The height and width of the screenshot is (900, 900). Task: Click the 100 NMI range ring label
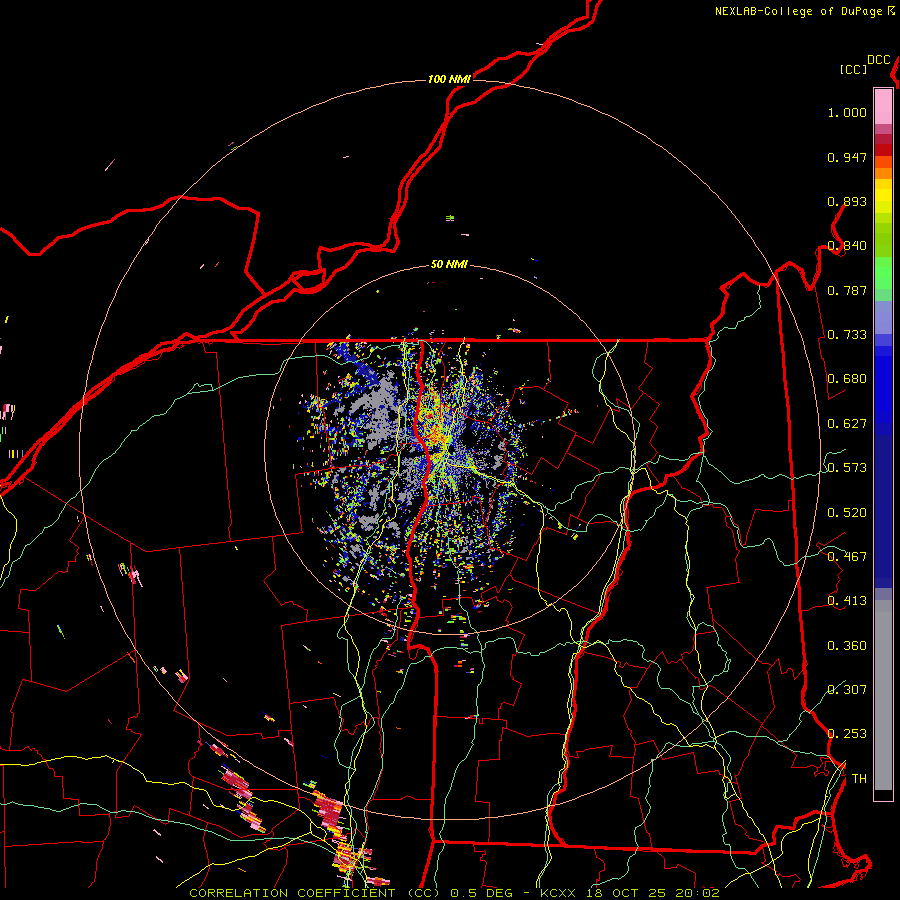(x=449, y=79)
